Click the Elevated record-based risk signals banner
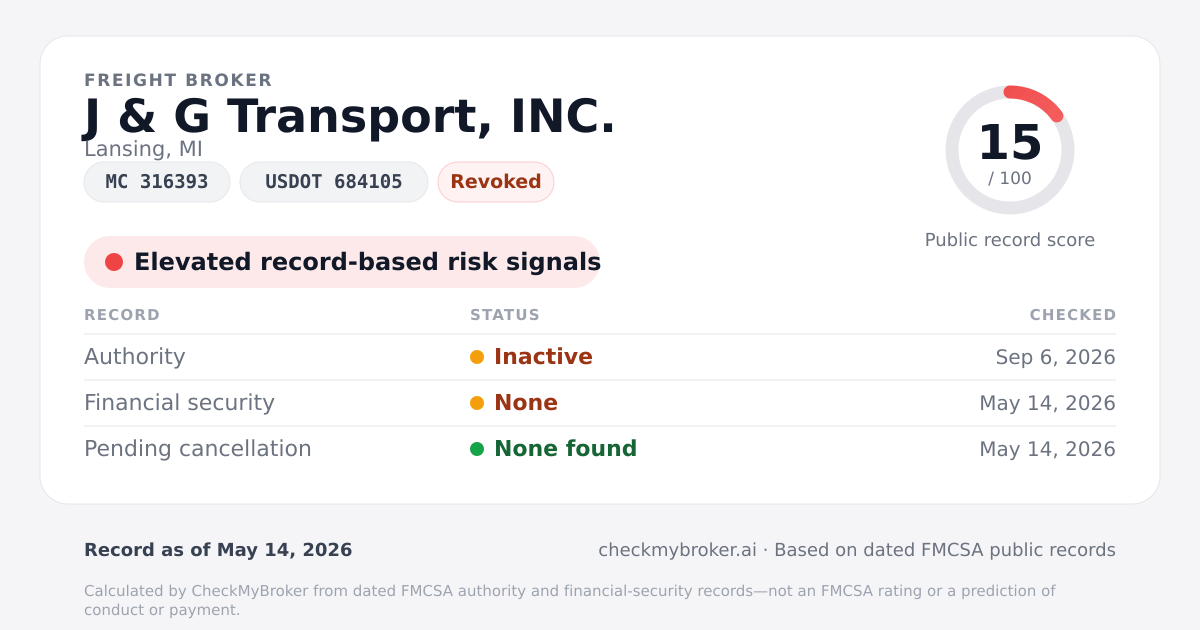 (342, 262)
